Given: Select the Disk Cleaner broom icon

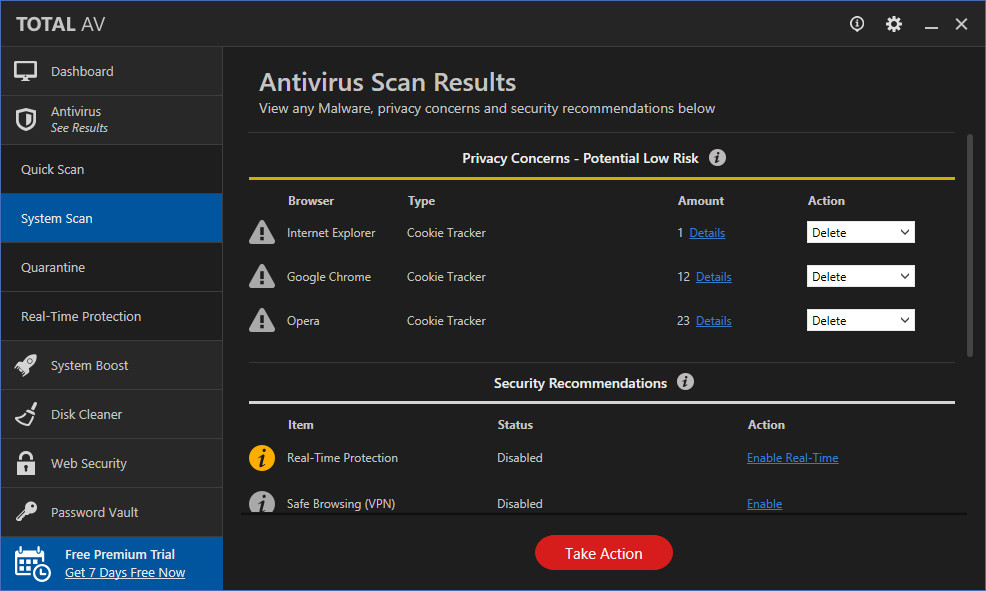Looking at the screenshot, I should tap(26, 414).
